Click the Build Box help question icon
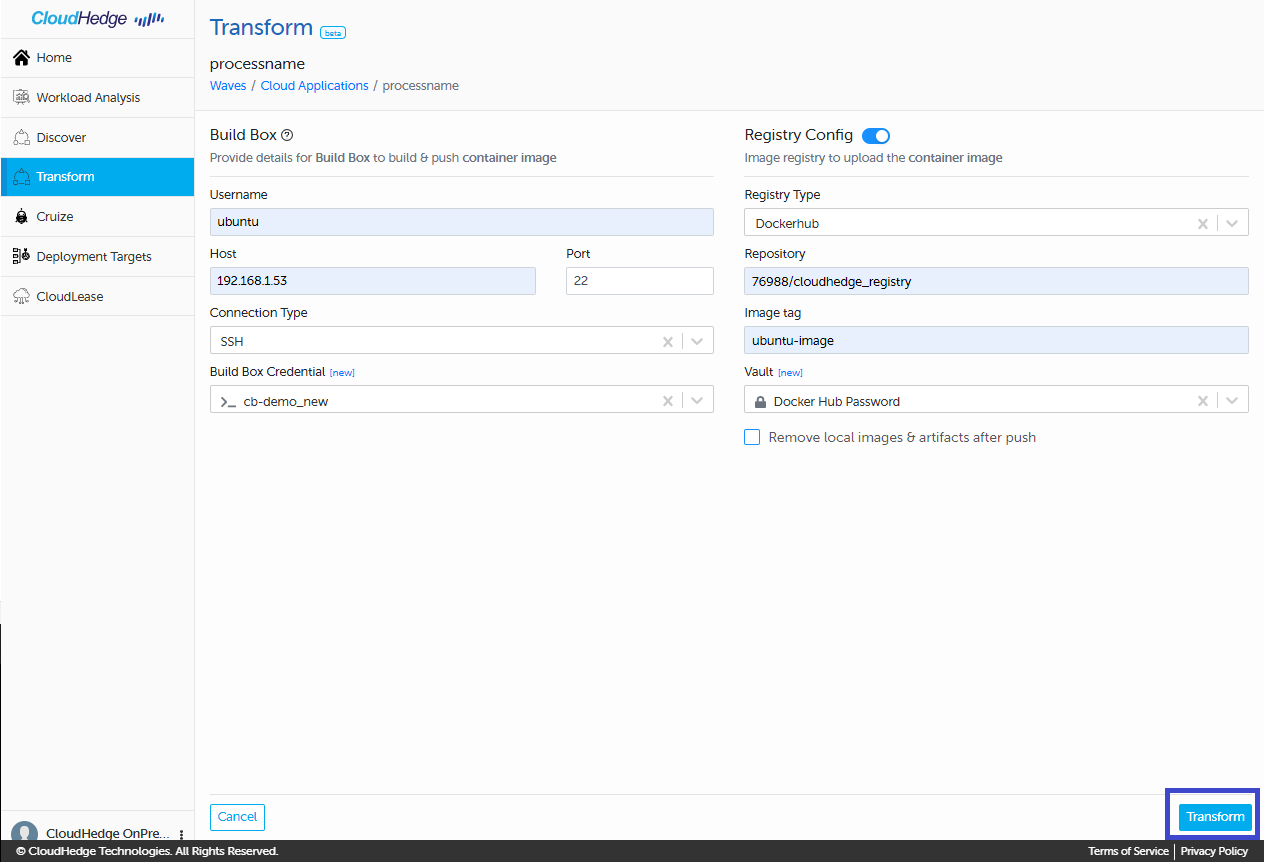Screen dimensions: 1264x862 click(287, 135)
